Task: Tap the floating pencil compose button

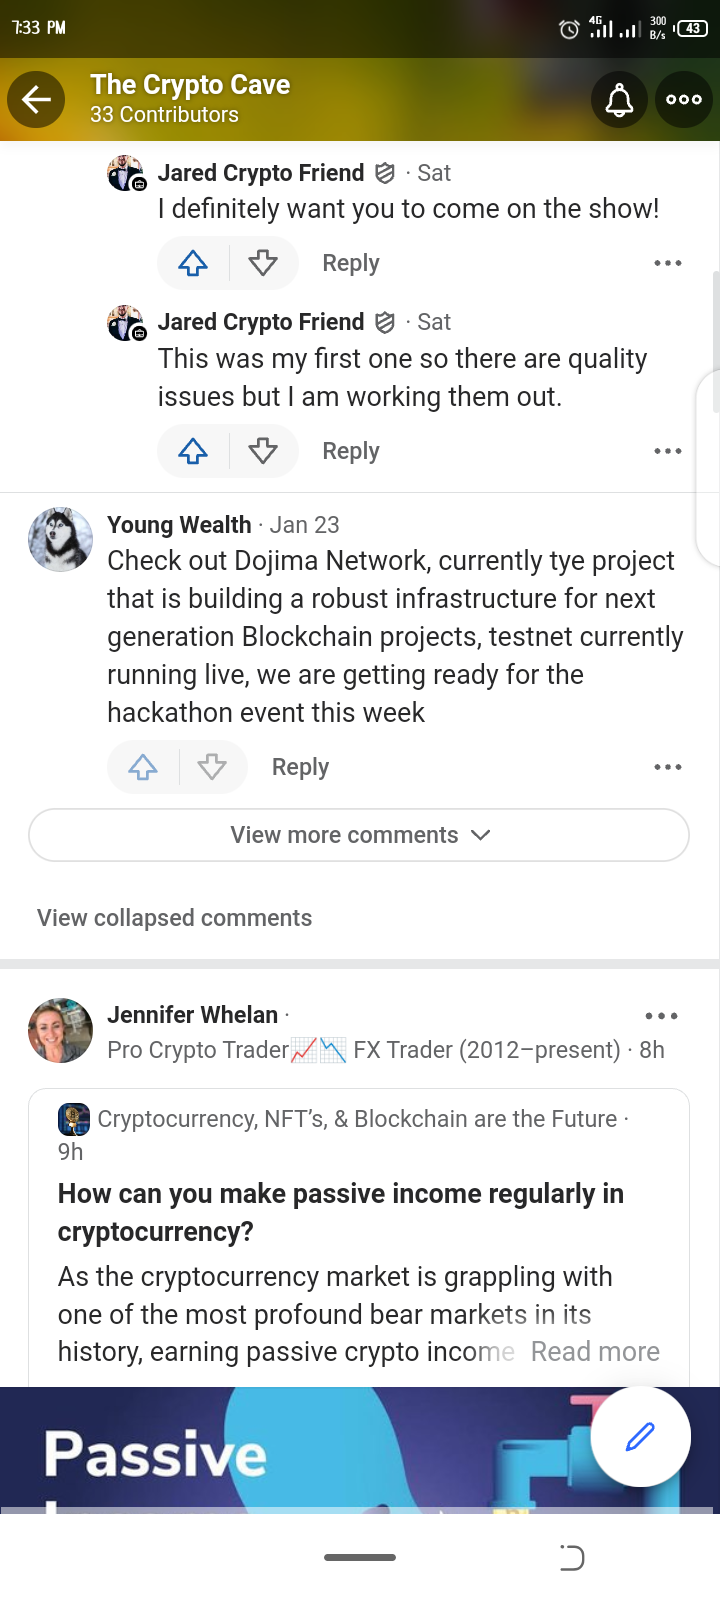Action: 640,1437
